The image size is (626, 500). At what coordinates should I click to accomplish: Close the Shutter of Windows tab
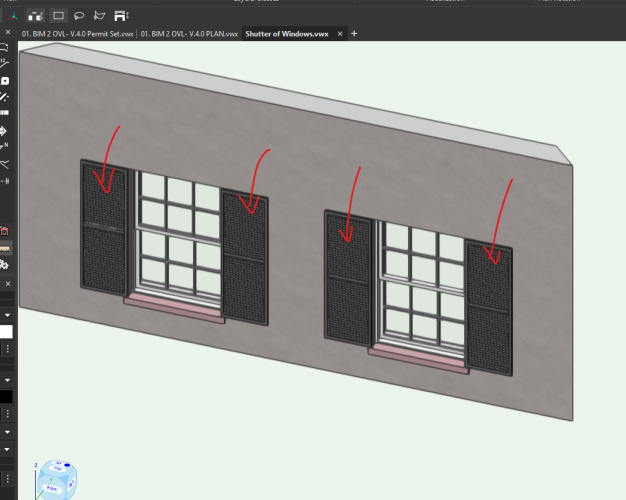tap(339, 34)
